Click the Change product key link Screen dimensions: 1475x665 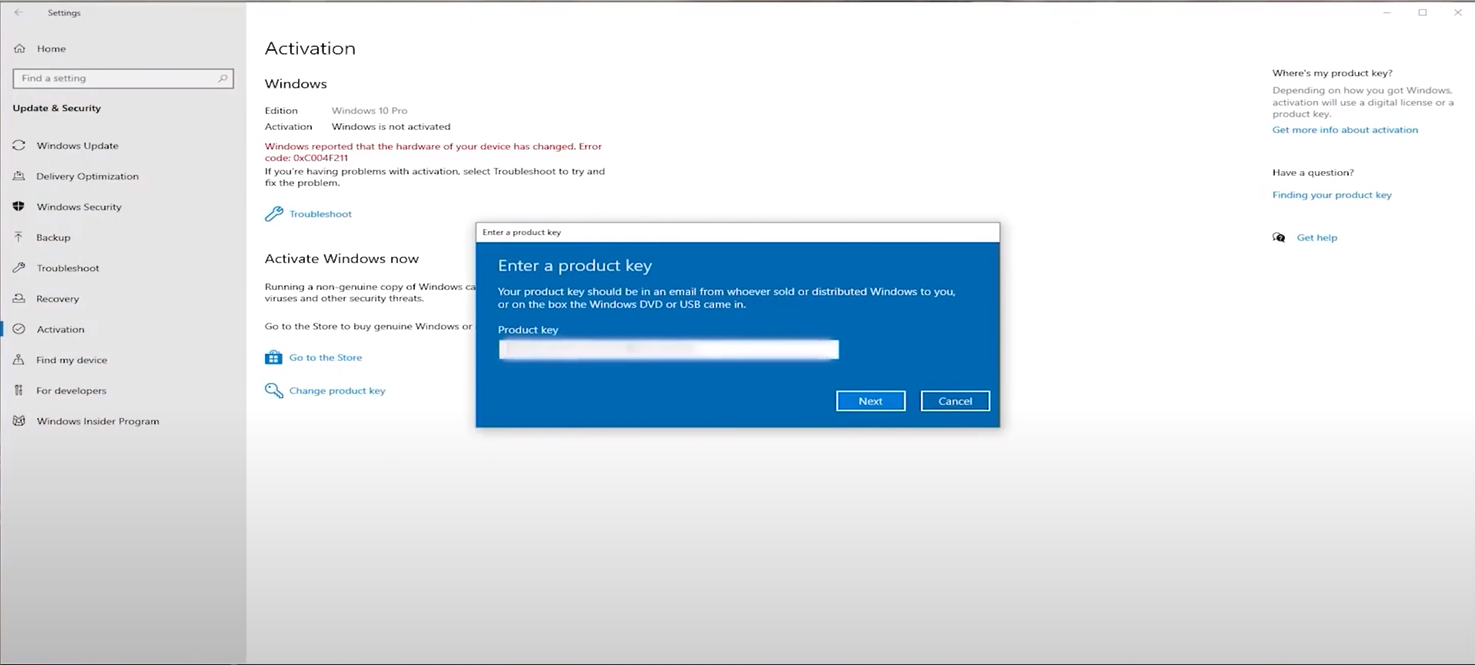pos(337,390)
